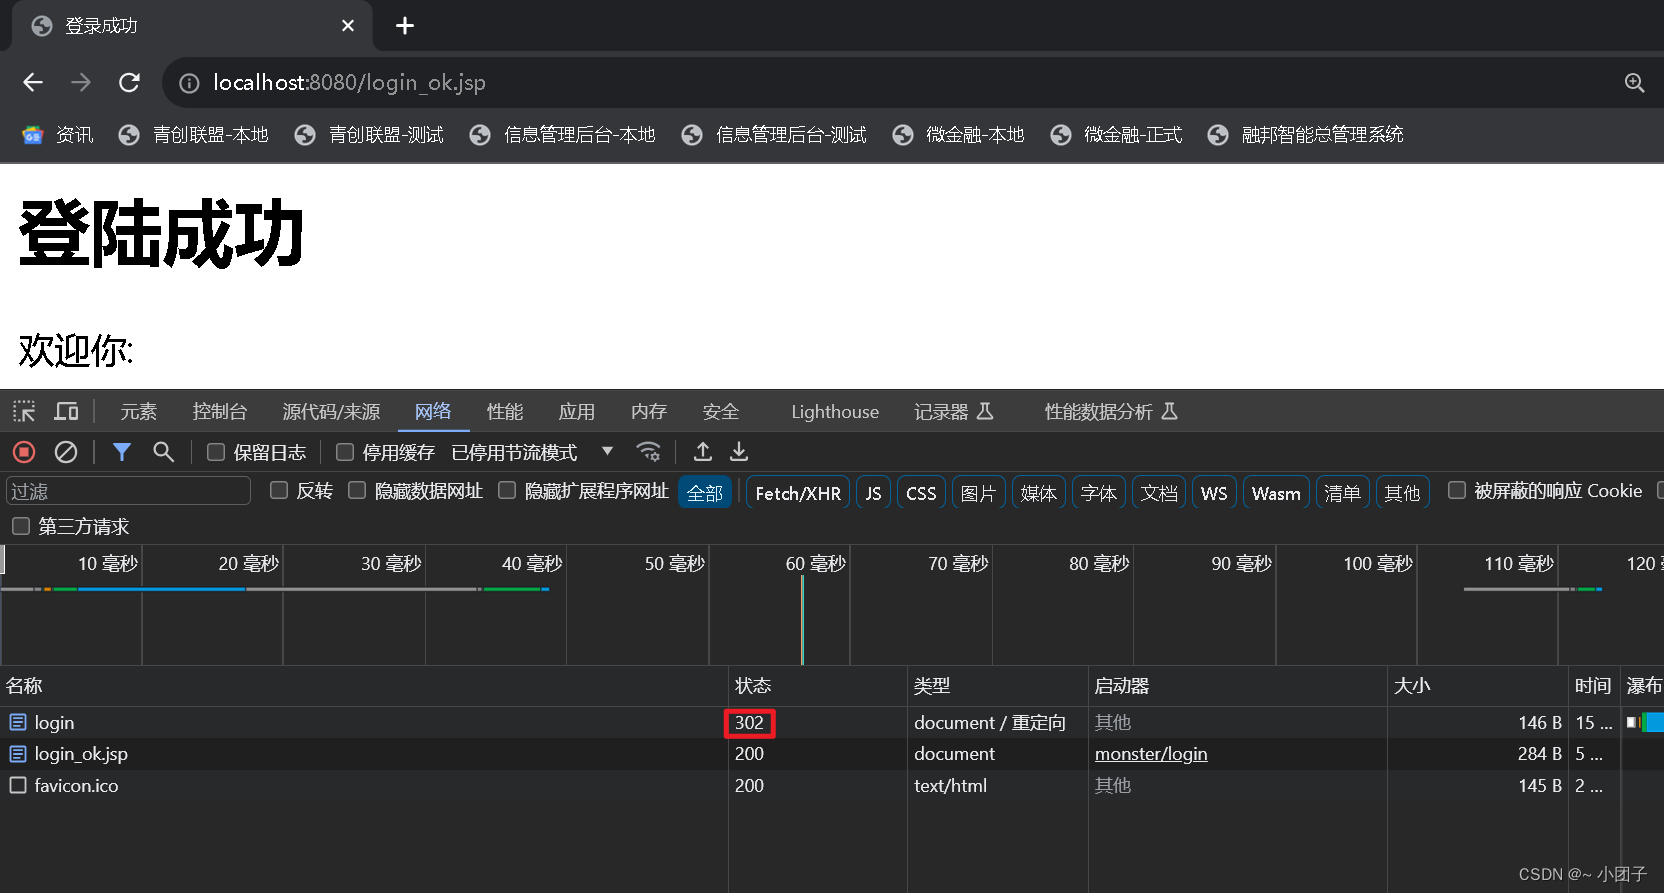Open the site info icon in the address bar
The width and height of the screenshot is (1664, 893).
pos(189,83)
